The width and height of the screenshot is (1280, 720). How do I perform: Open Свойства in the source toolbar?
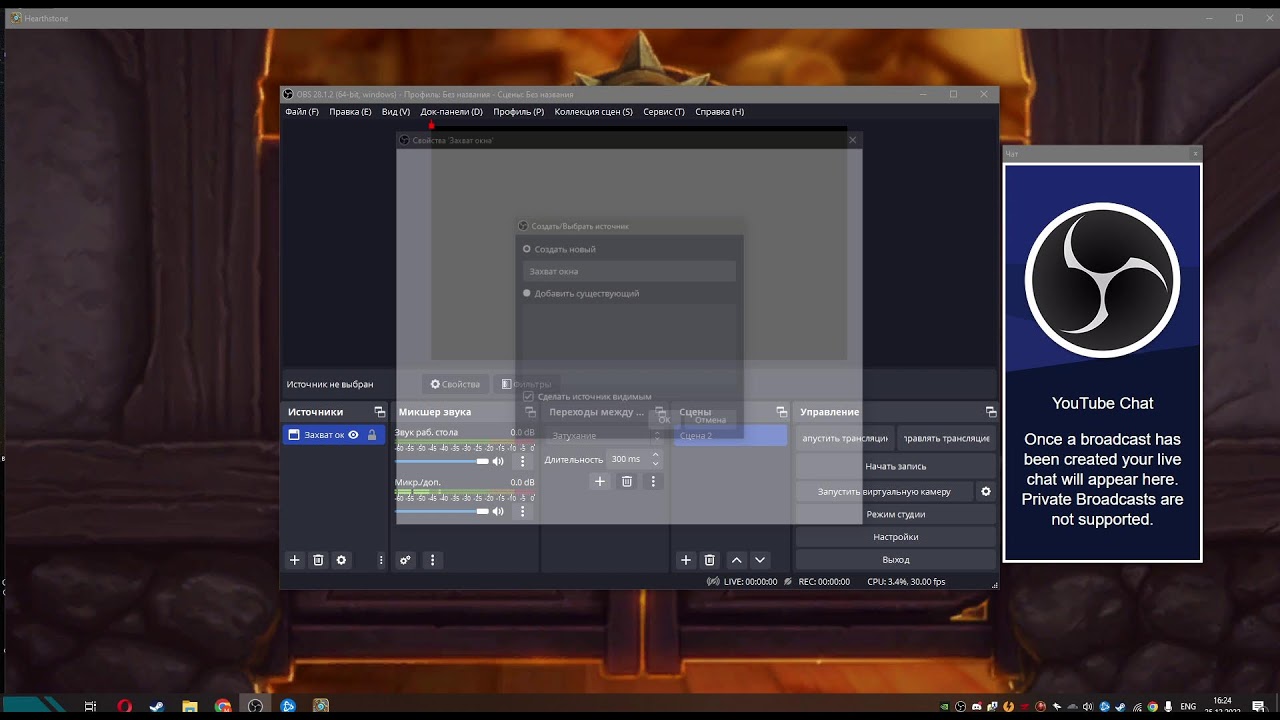455,384
